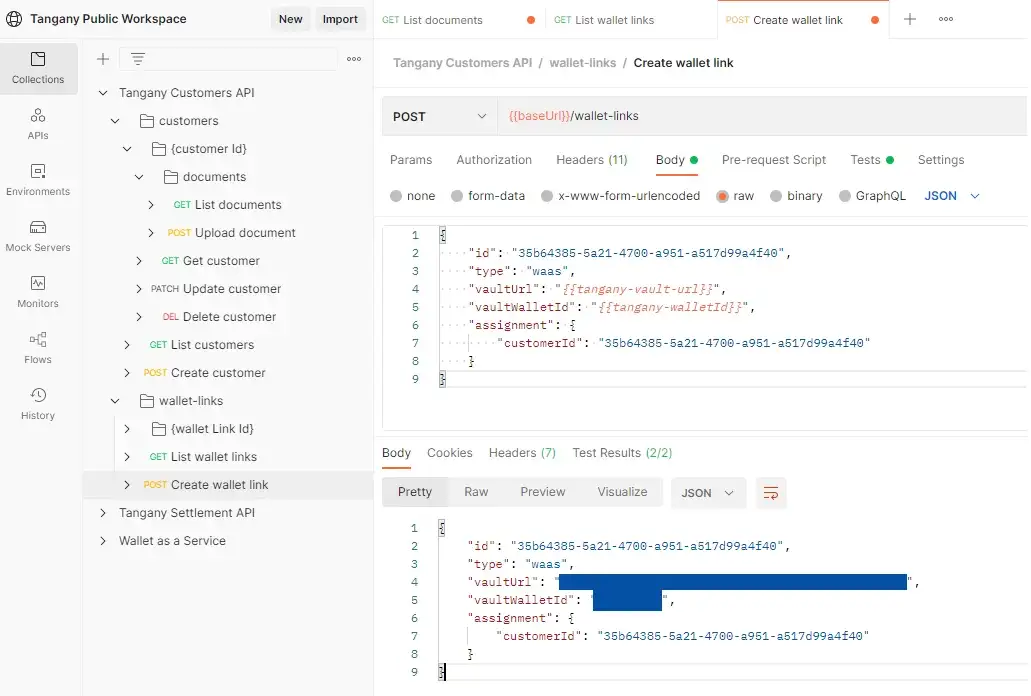This screenshot has height=696, width=1031.
Task: Open the Flows sidebar panel
Action: (x=38, y=348)
